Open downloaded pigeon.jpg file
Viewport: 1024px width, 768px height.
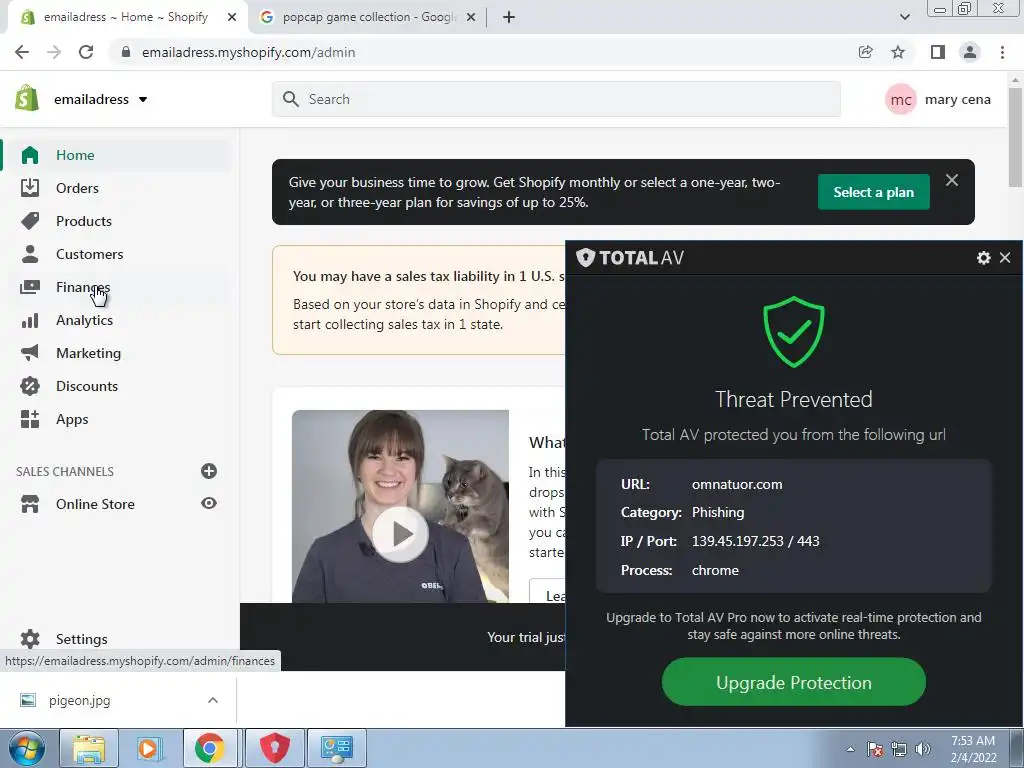tap(79, 700)
